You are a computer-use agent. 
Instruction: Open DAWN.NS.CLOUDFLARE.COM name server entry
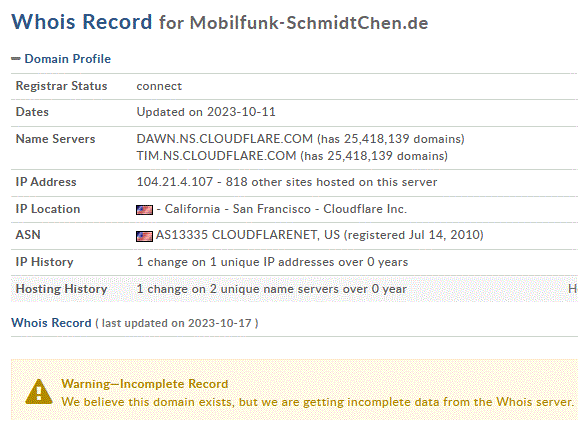pos(225,139)
